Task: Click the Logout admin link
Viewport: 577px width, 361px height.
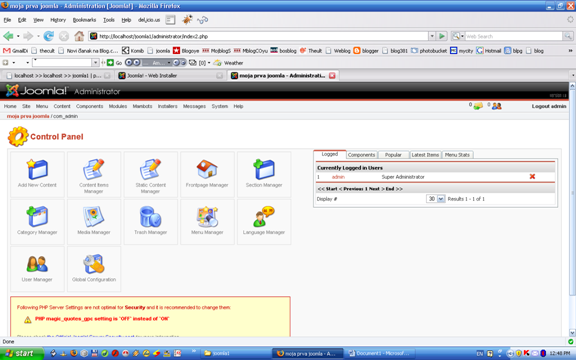Action: pos(549,106)
